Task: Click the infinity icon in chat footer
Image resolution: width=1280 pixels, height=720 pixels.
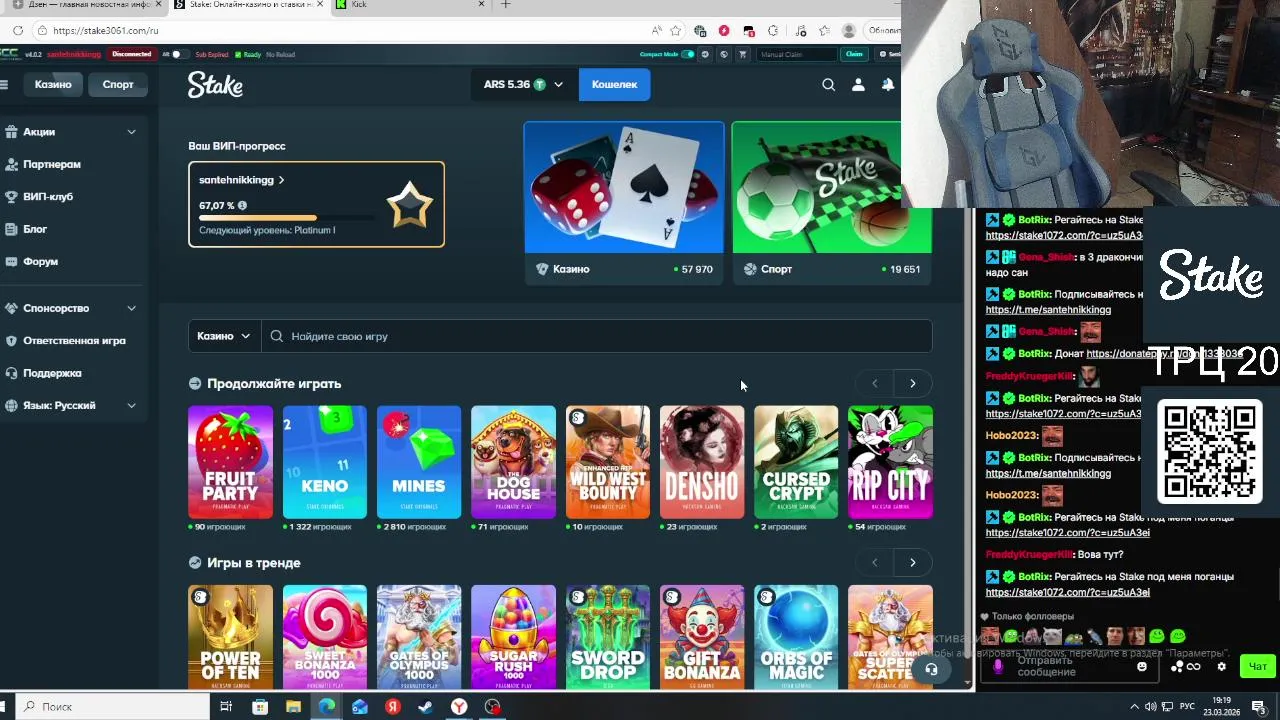Action: [x=1192, y=667]
